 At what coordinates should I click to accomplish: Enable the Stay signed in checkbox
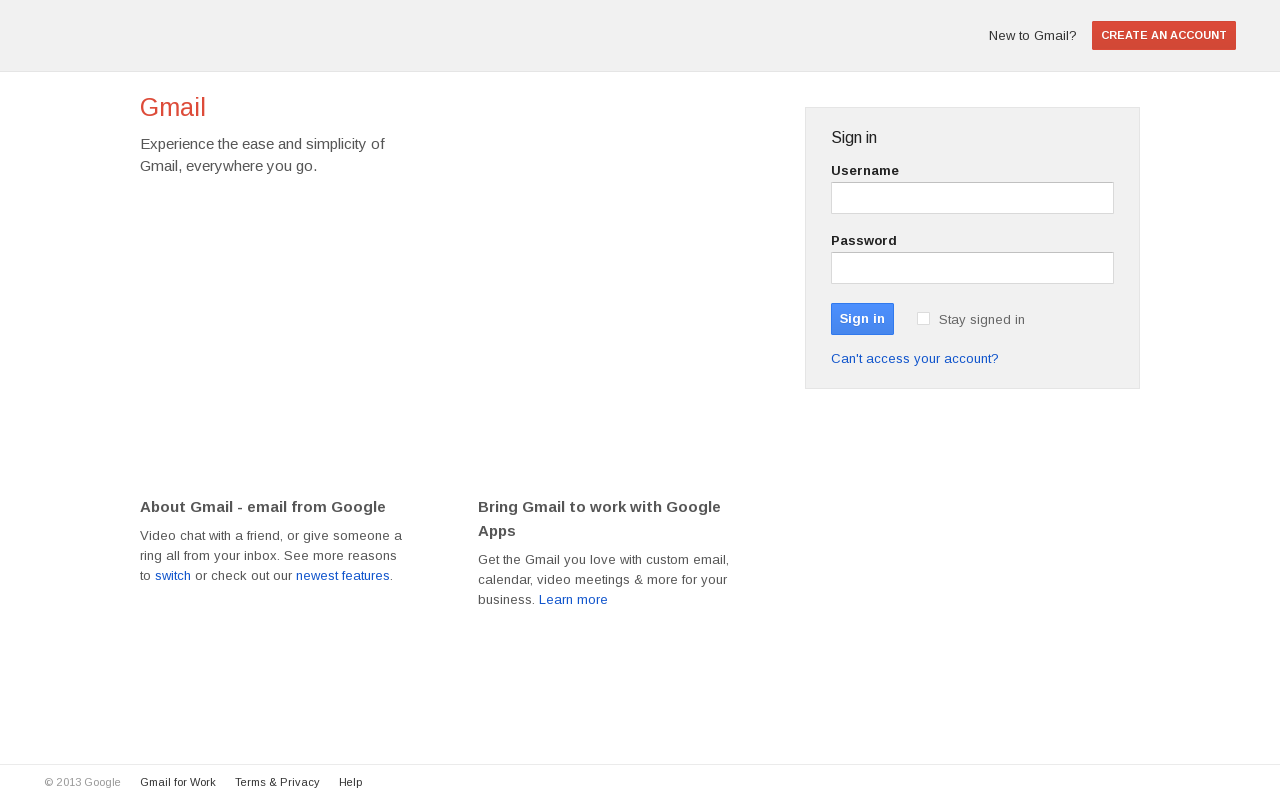923,319
